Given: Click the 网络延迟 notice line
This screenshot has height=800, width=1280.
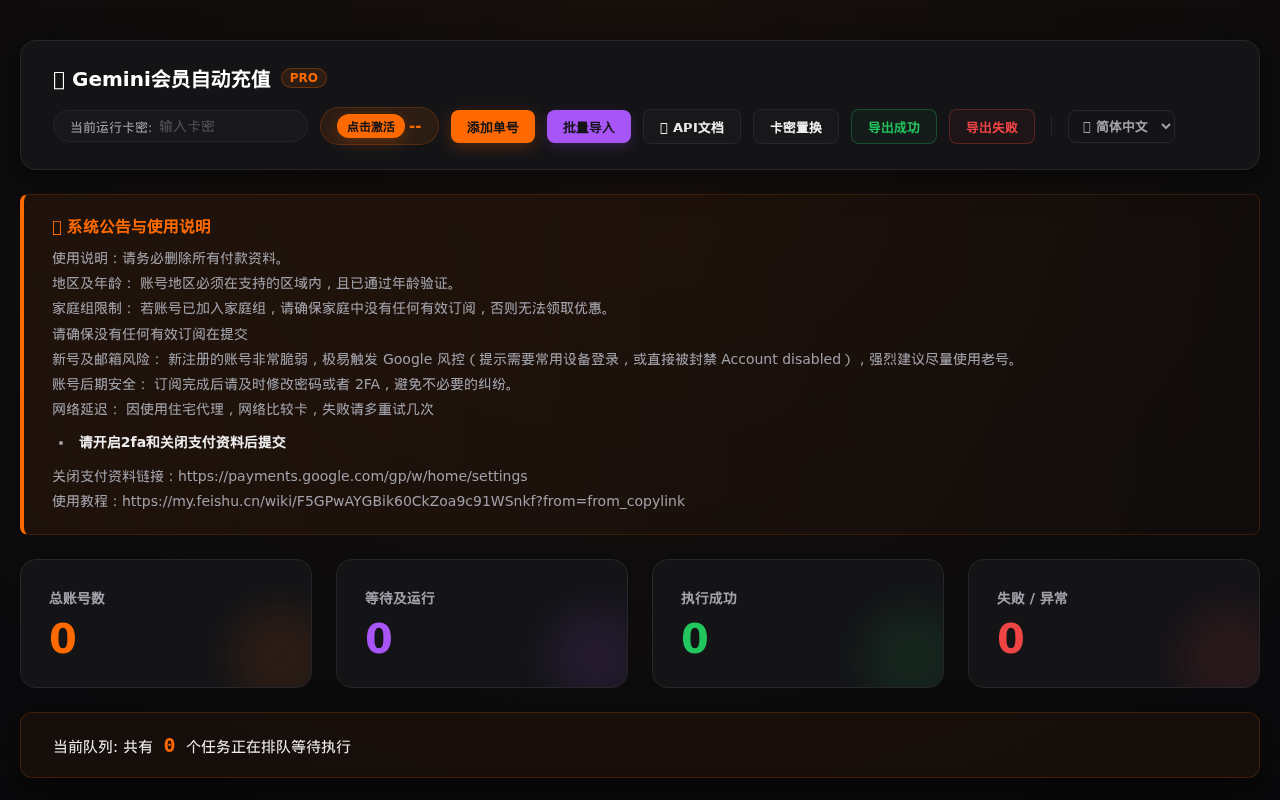Looking at the screenshot, I should [x=243, y=409].
